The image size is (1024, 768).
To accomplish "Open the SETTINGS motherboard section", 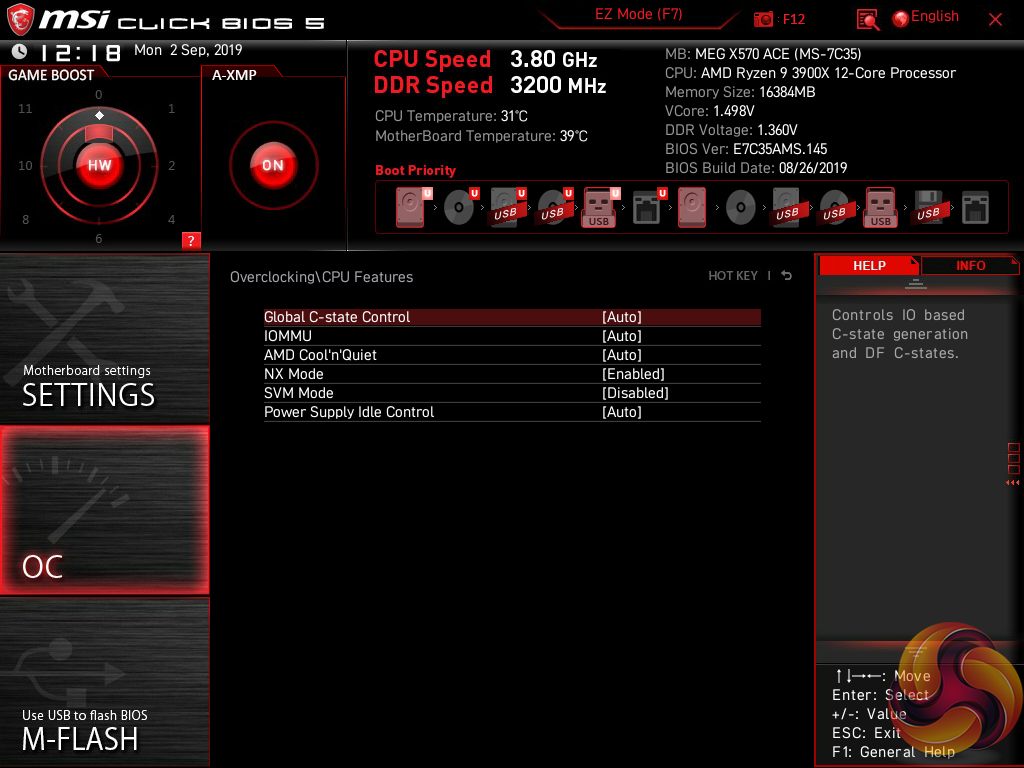I will (x=104, y=338).
